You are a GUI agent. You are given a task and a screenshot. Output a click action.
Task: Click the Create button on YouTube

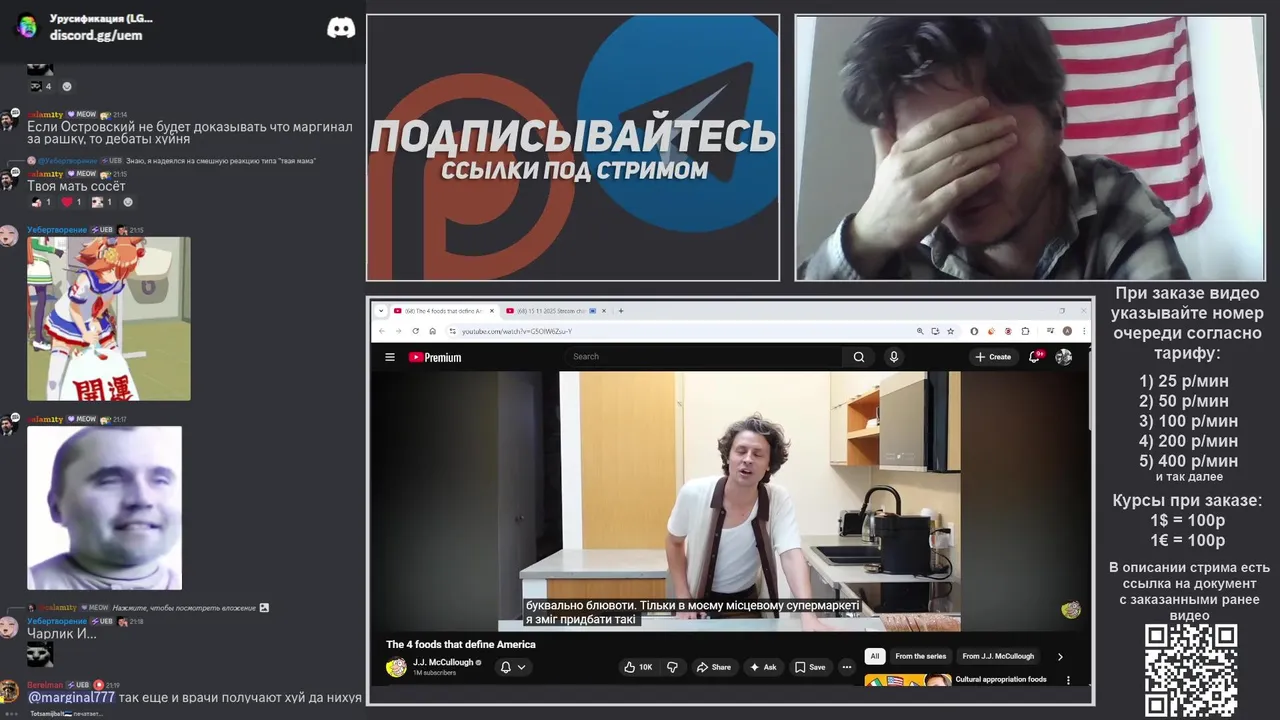point(993,357)
